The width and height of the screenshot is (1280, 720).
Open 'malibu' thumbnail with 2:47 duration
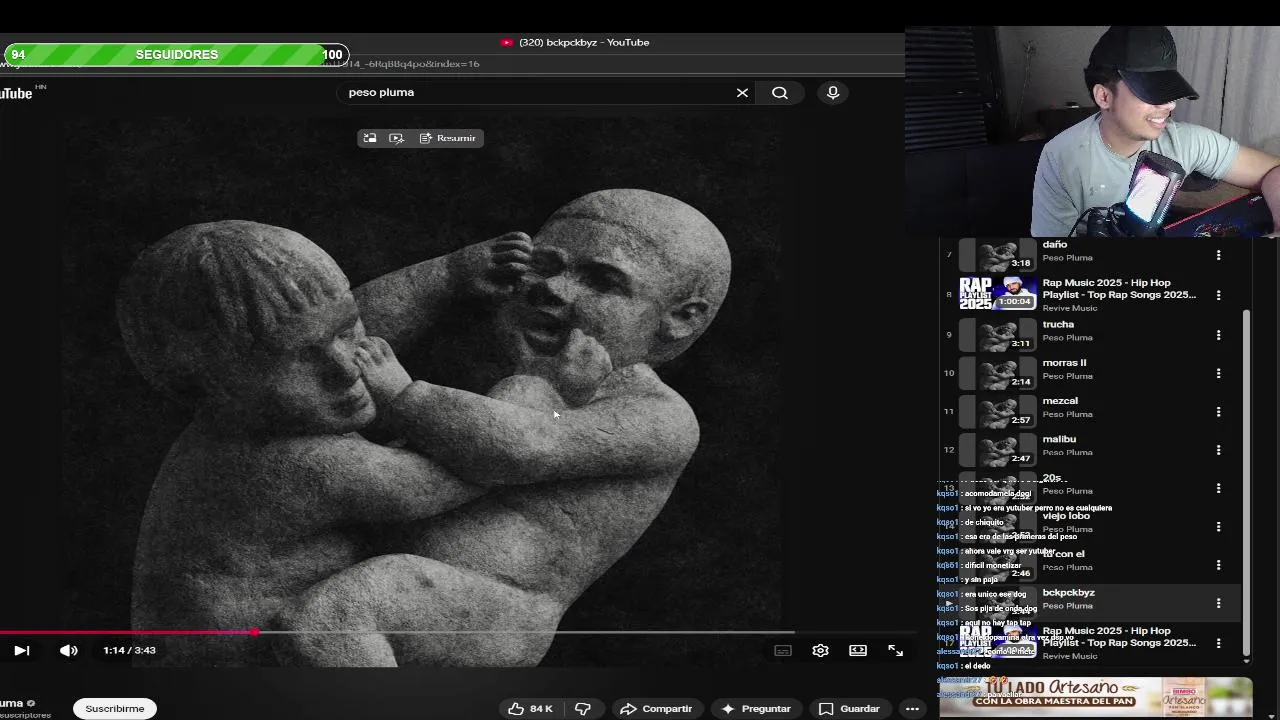(x=997, y=450)
